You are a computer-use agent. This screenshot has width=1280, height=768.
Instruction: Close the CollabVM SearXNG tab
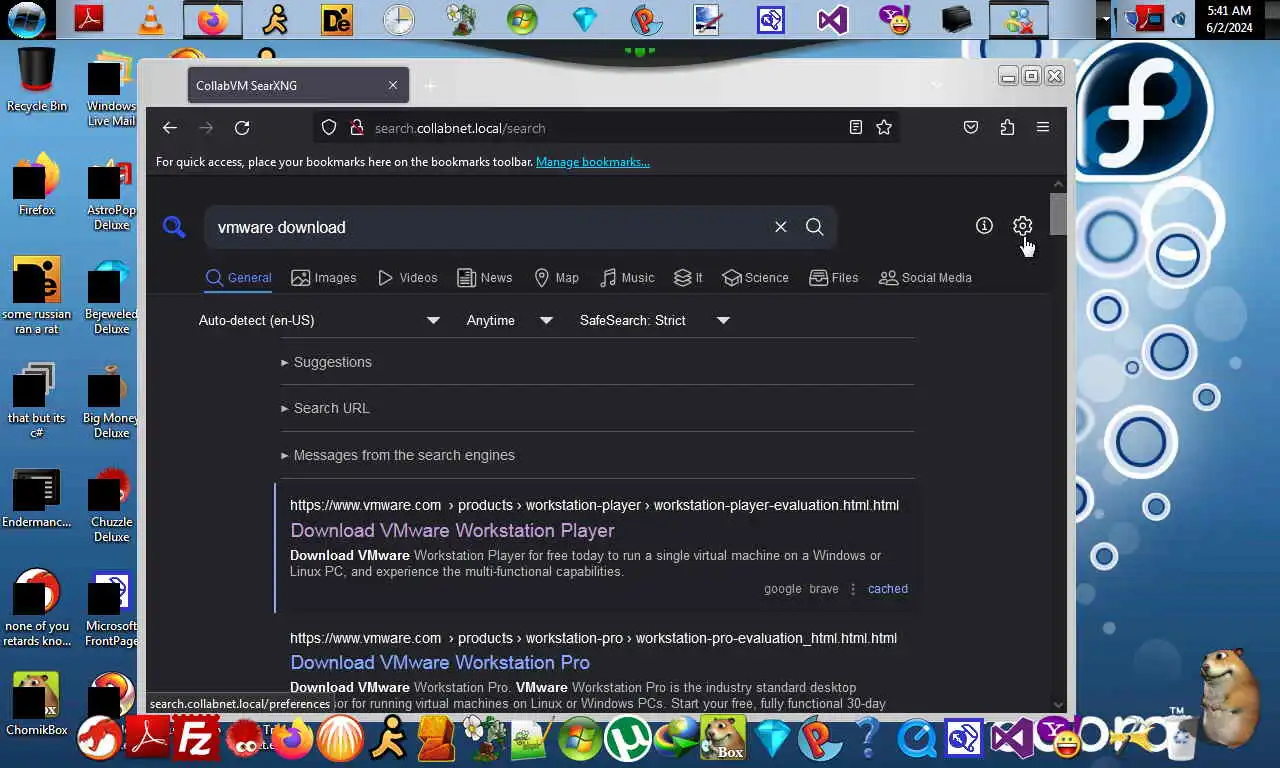pos(393,86)
